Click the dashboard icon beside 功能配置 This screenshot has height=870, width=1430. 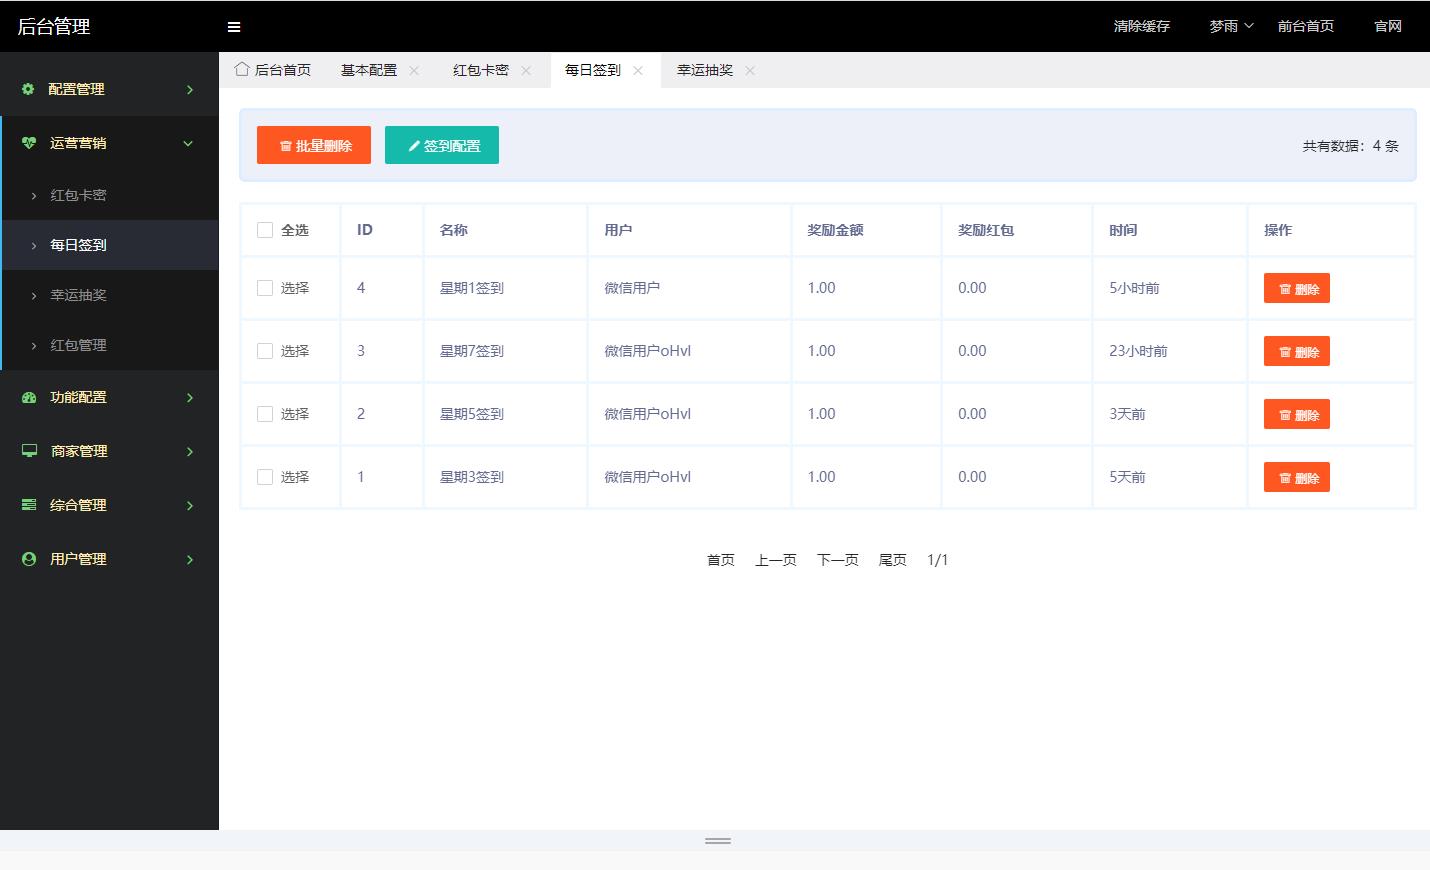pyautogui.click(x=29, y=397)
